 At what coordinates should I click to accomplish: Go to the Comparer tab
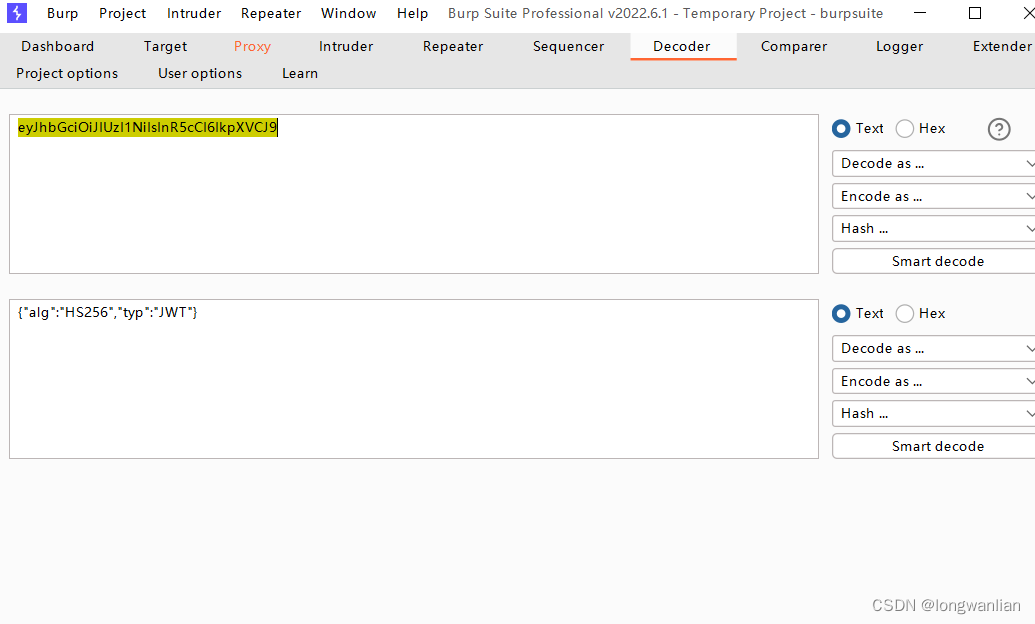click(x=793, y=46)
